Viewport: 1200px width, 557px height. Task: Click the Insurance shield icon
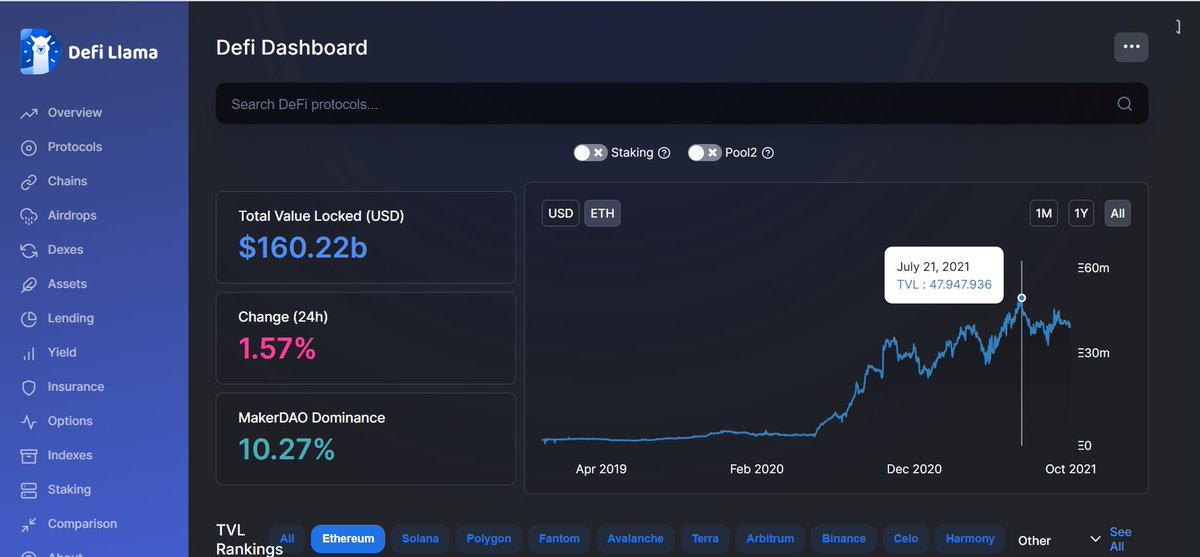point(28,387)
